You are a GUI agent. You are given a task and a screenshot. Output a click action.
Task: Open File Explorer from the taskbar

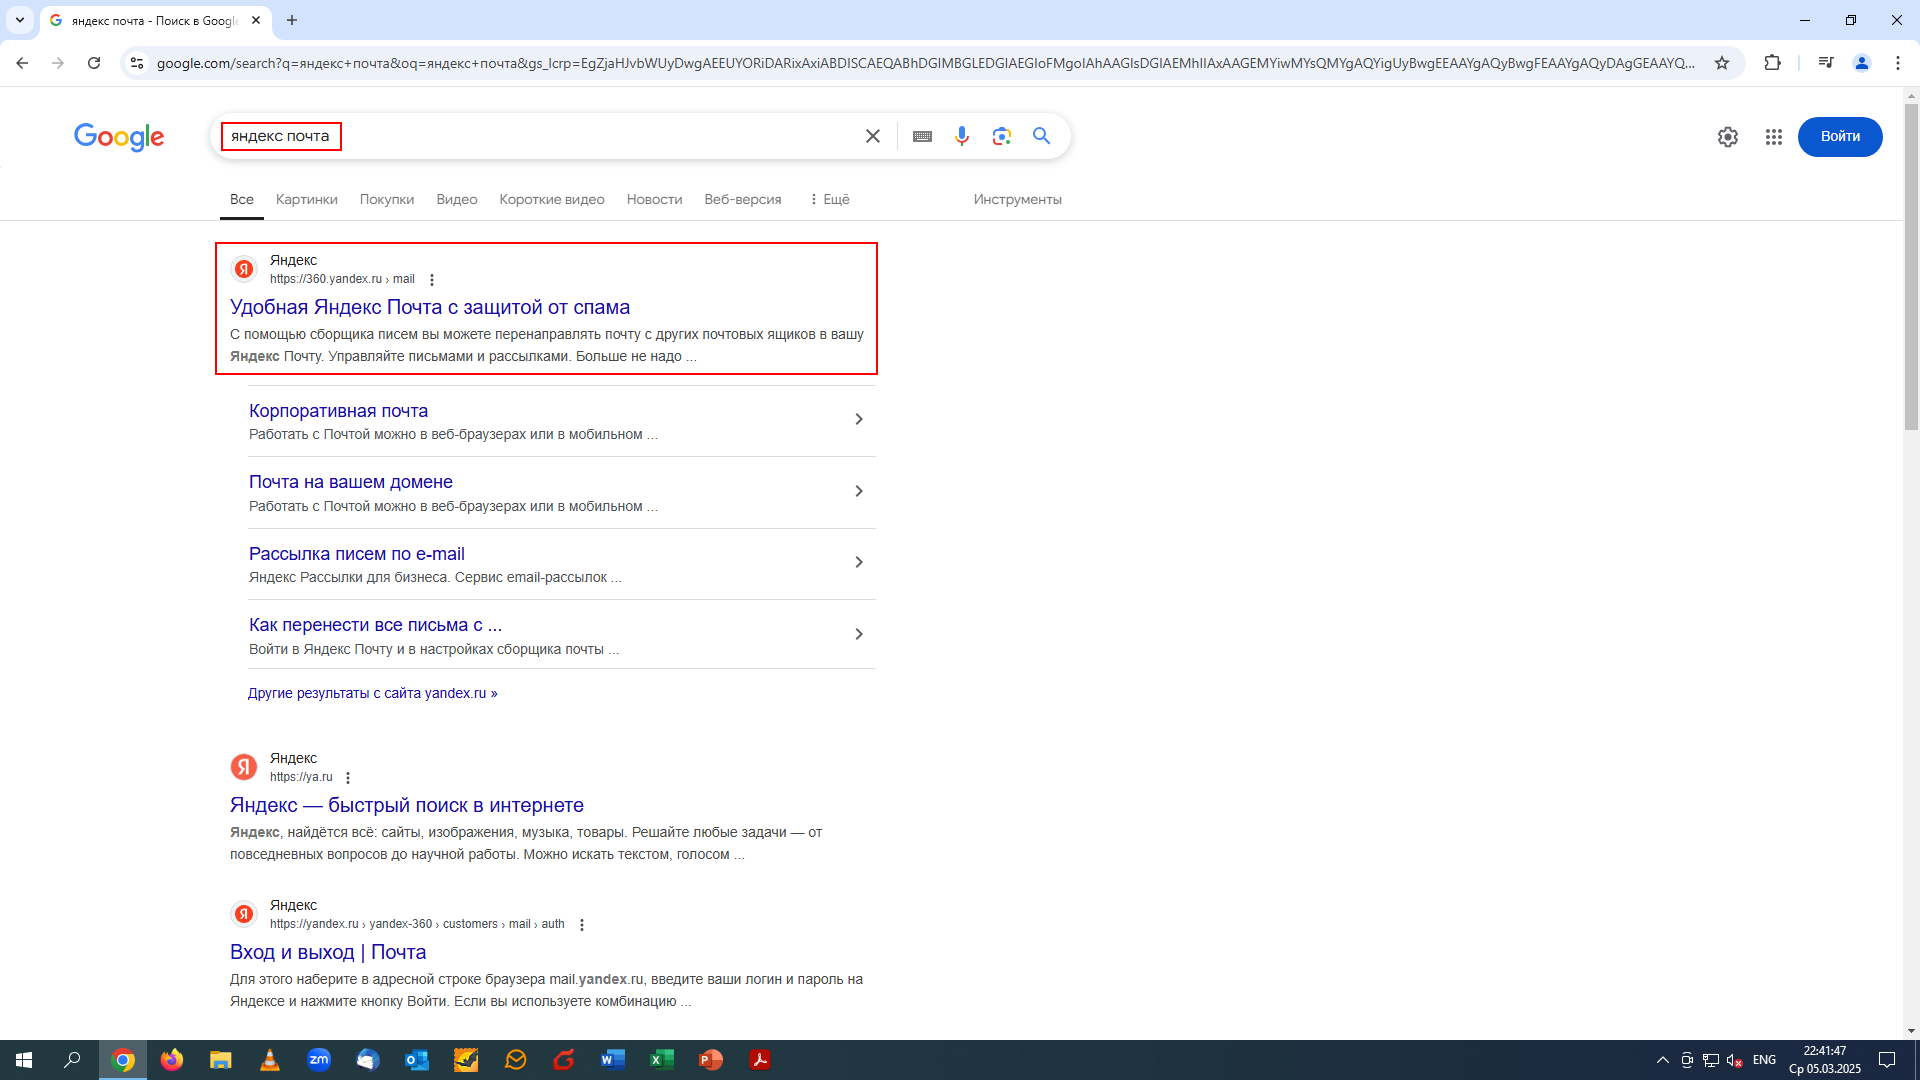pos(221,1060)
